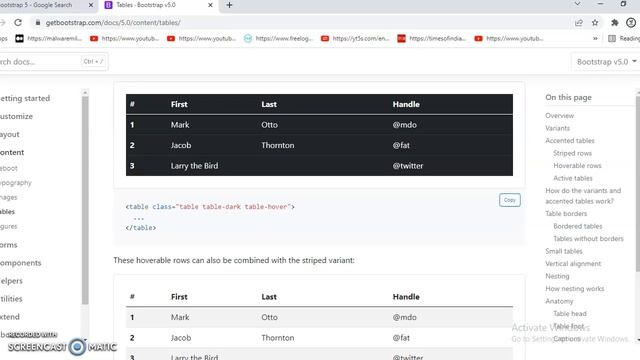Open the timesofindia bookmark

(x=432, y=38)
